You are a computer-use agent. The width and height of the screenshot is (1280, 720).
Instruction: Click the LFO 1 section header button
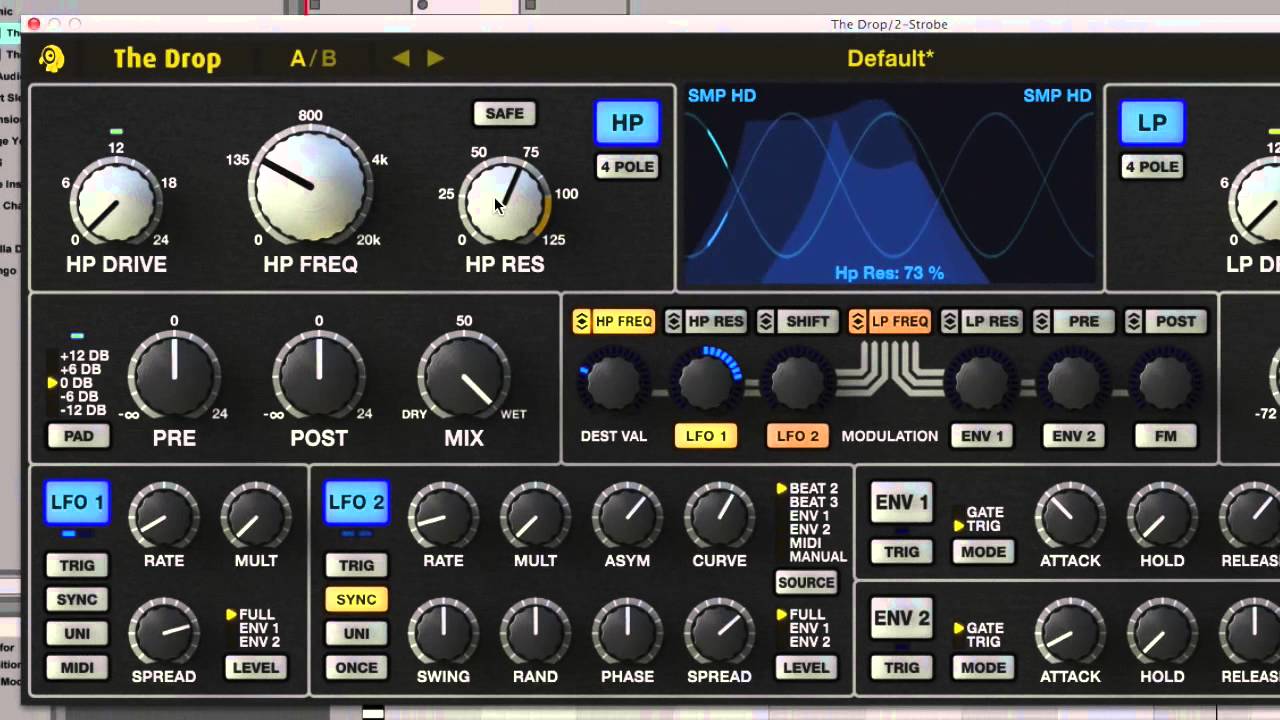77,502
